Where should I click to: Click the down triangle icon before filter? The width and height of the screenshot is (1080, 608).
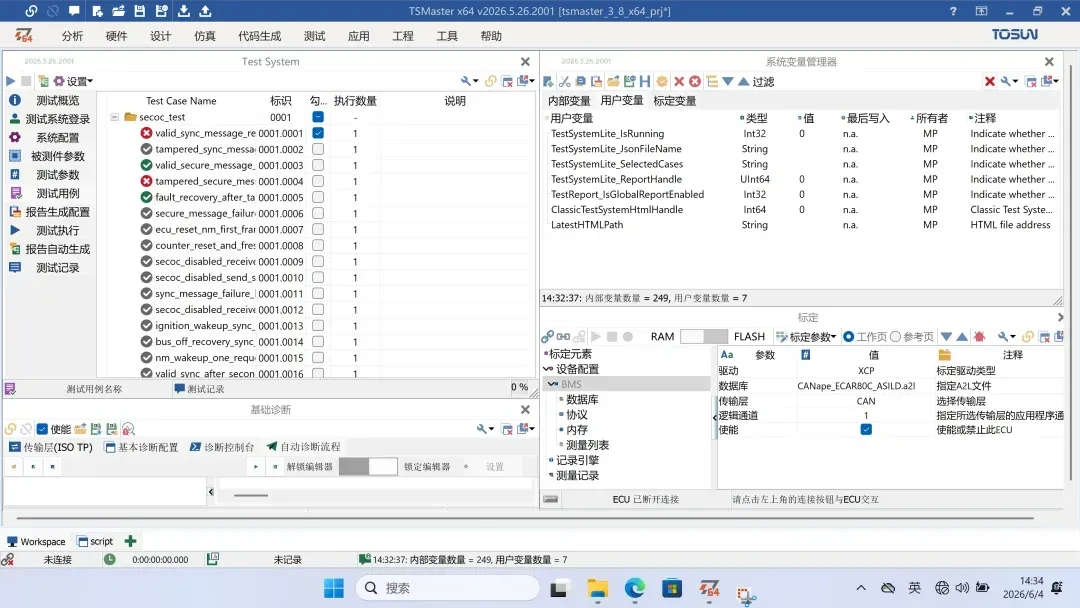click(728, 81)
